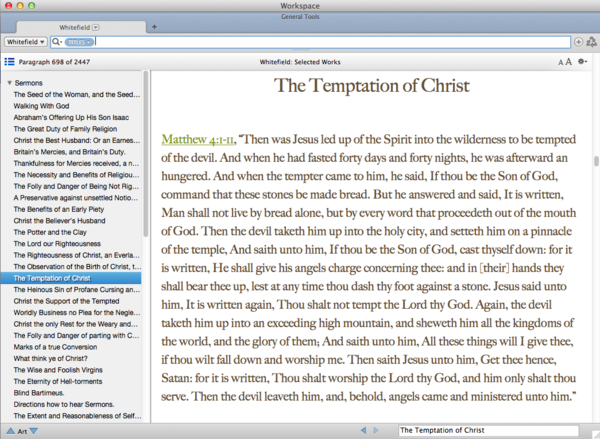Toggle the table of contents list icon

click(x=9, y=62)
